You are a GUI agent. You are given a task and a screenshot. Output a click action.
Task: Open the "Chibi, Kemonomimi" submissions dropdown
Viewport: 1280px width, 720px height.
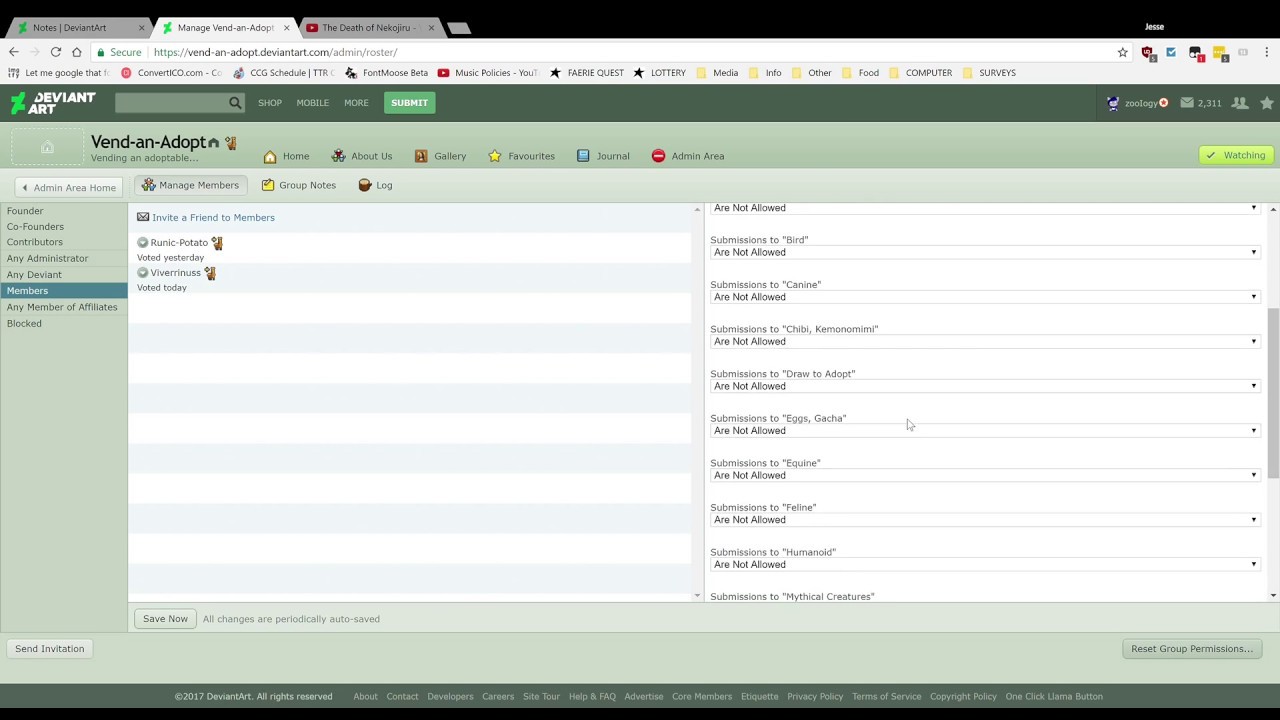[x=984, y=341]
